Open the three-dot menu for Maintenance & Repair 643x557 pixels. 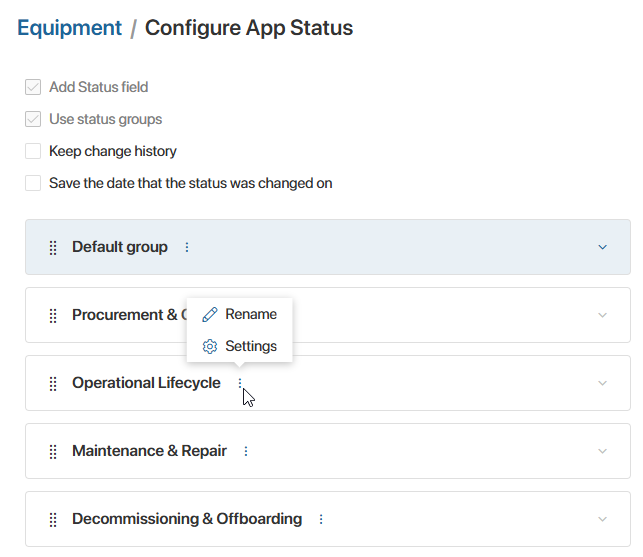[x=246, y=451]
